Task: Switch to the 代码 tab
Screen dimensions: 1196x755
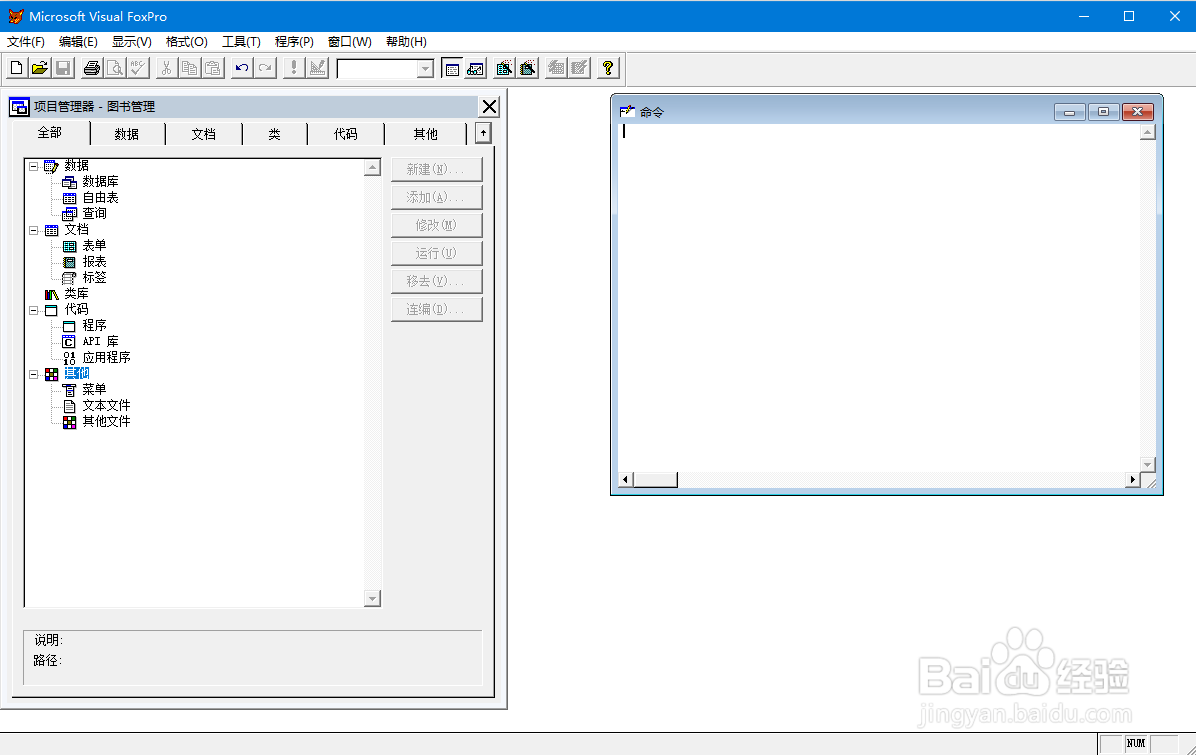Action: click(346, 134)
